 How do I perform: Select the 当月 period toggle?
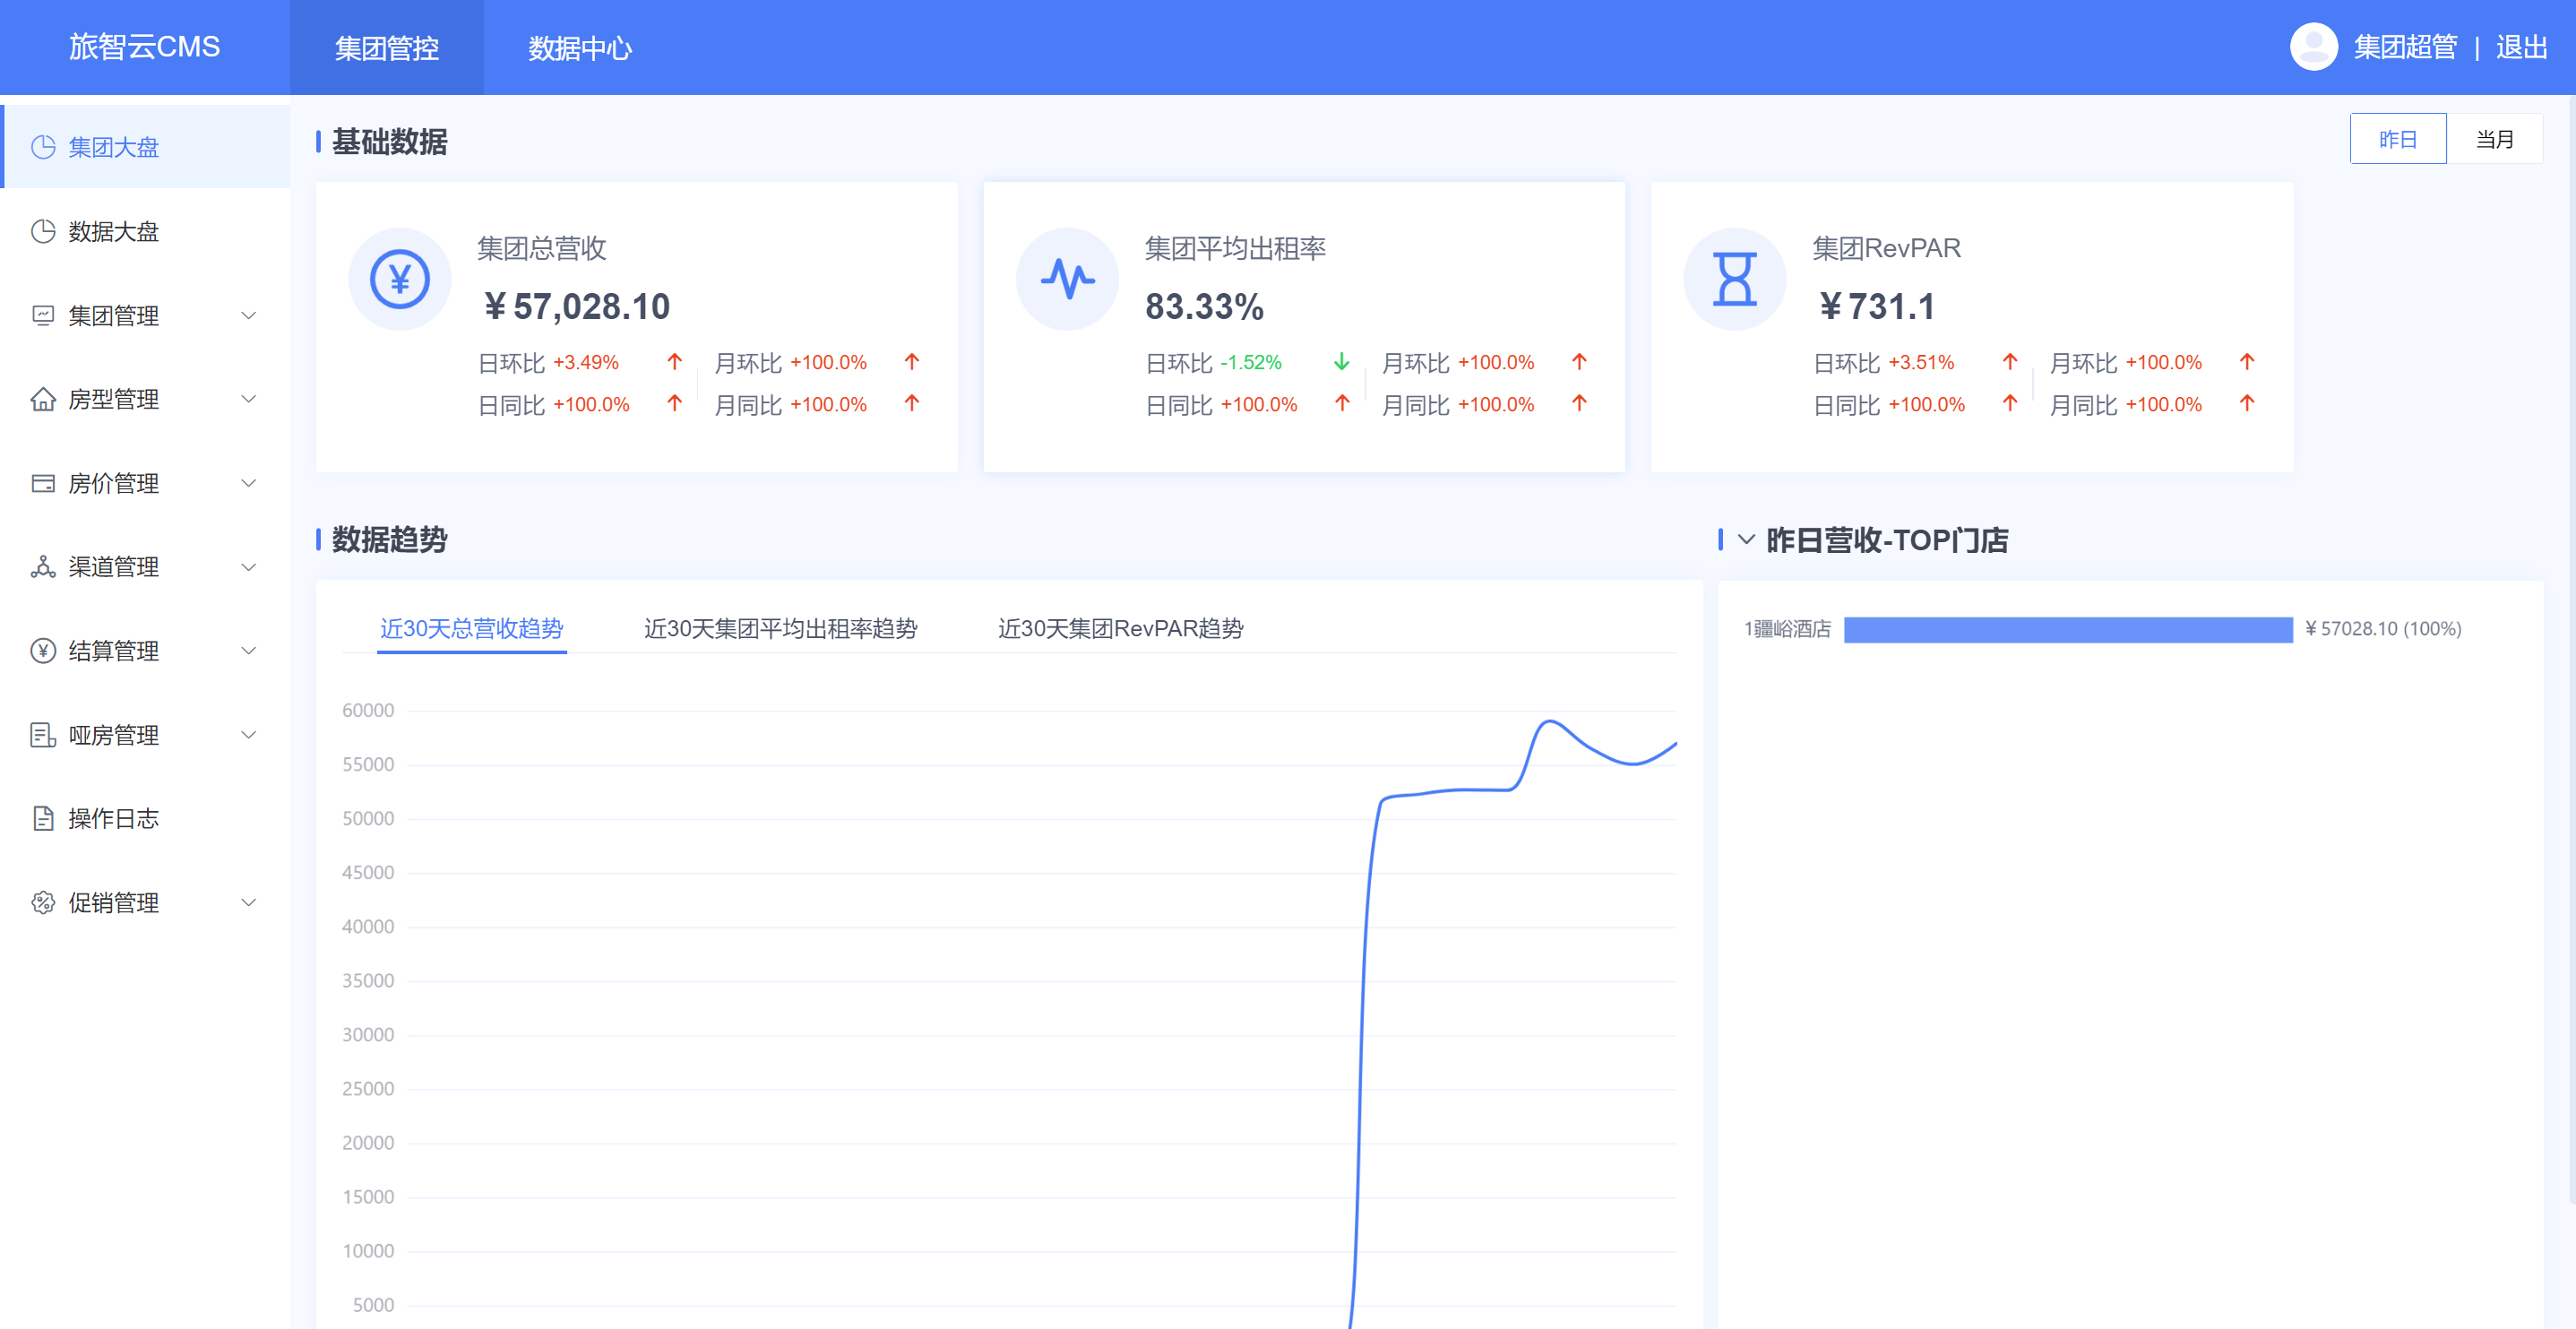[2494, 139]
